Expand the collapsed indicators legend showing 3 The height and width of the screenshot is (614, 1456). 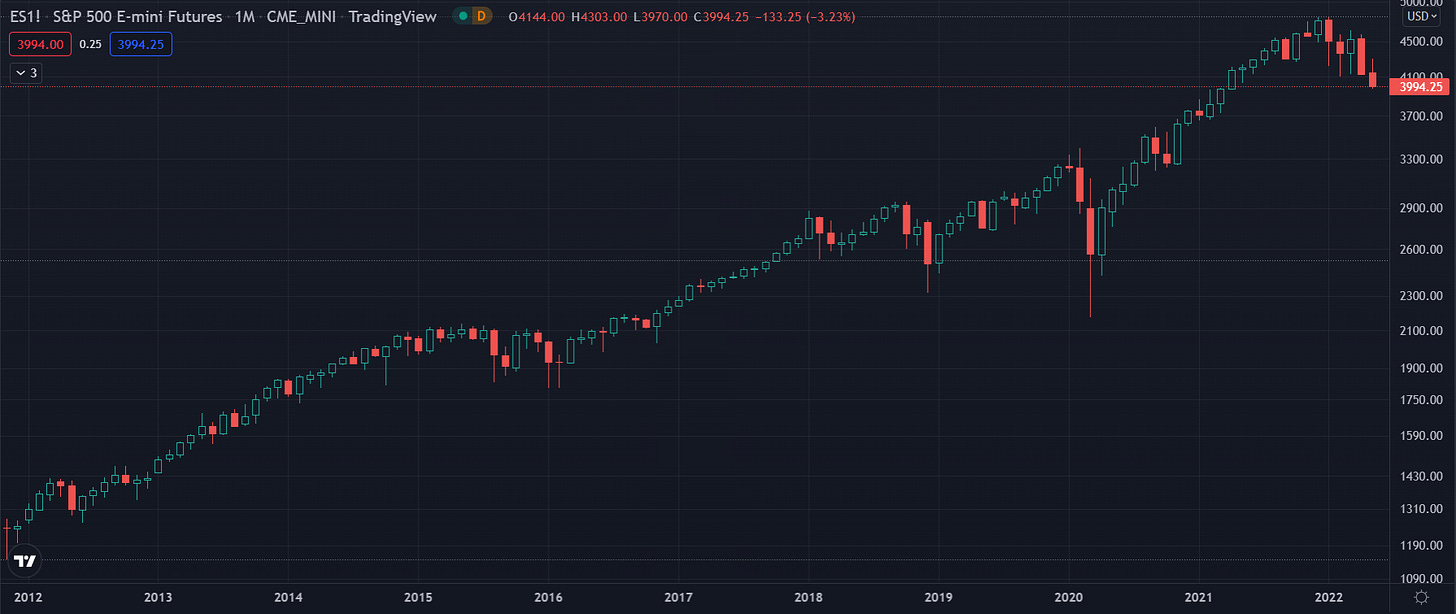(25, 73)
